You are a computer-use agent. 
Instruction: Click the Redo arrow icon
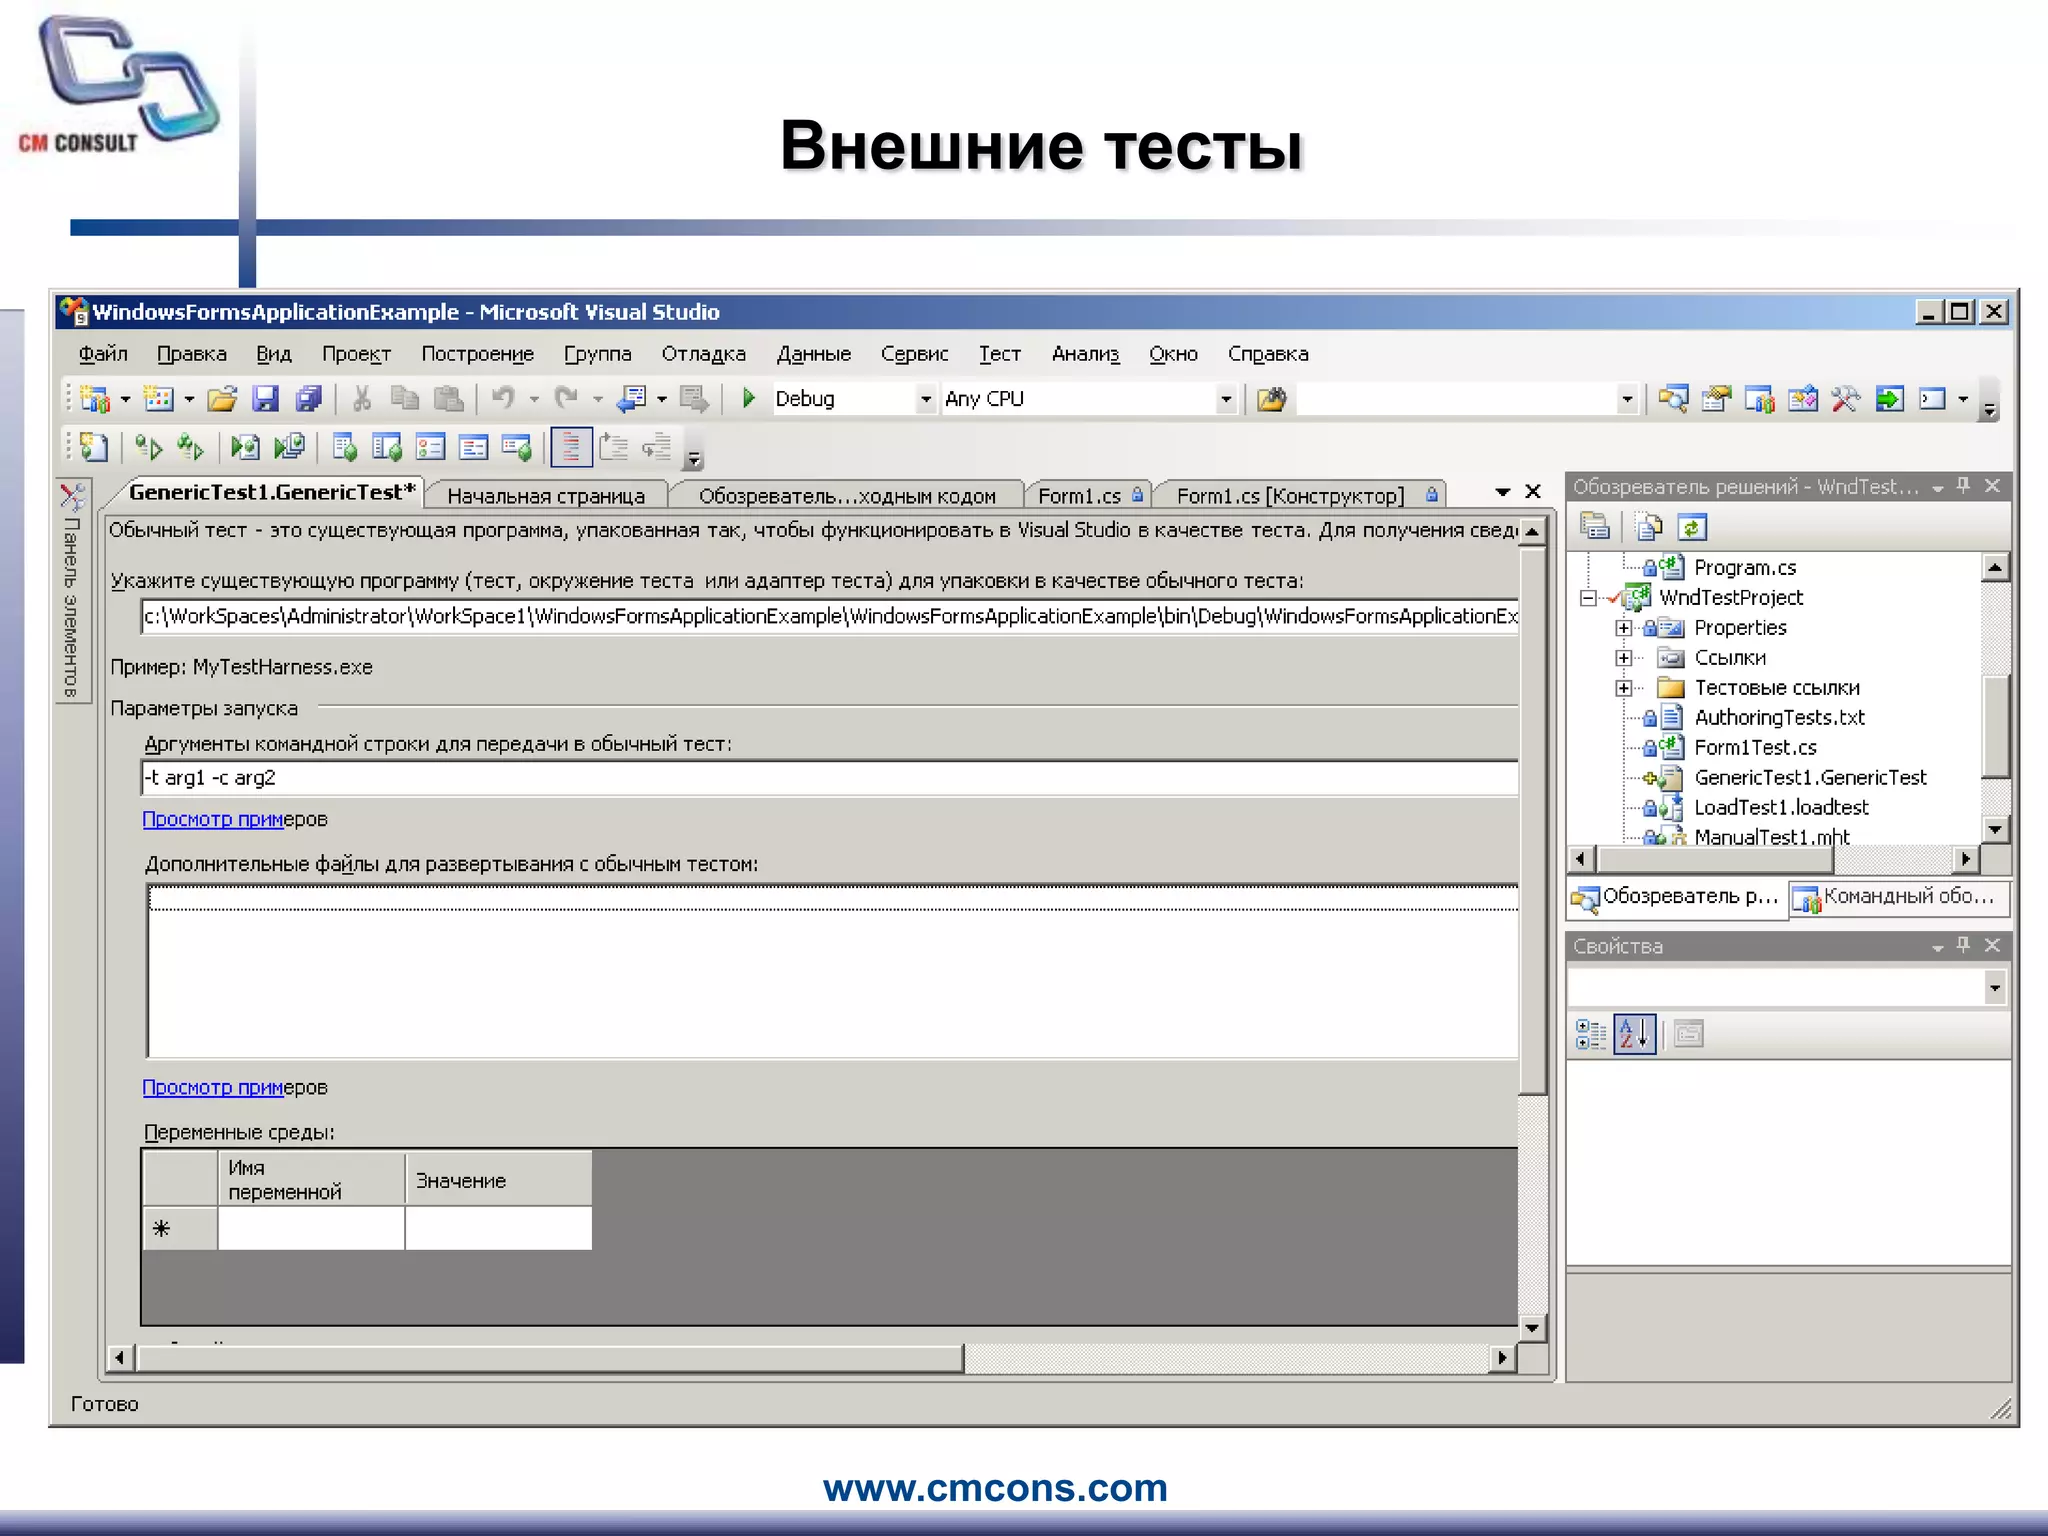[567, 399]
